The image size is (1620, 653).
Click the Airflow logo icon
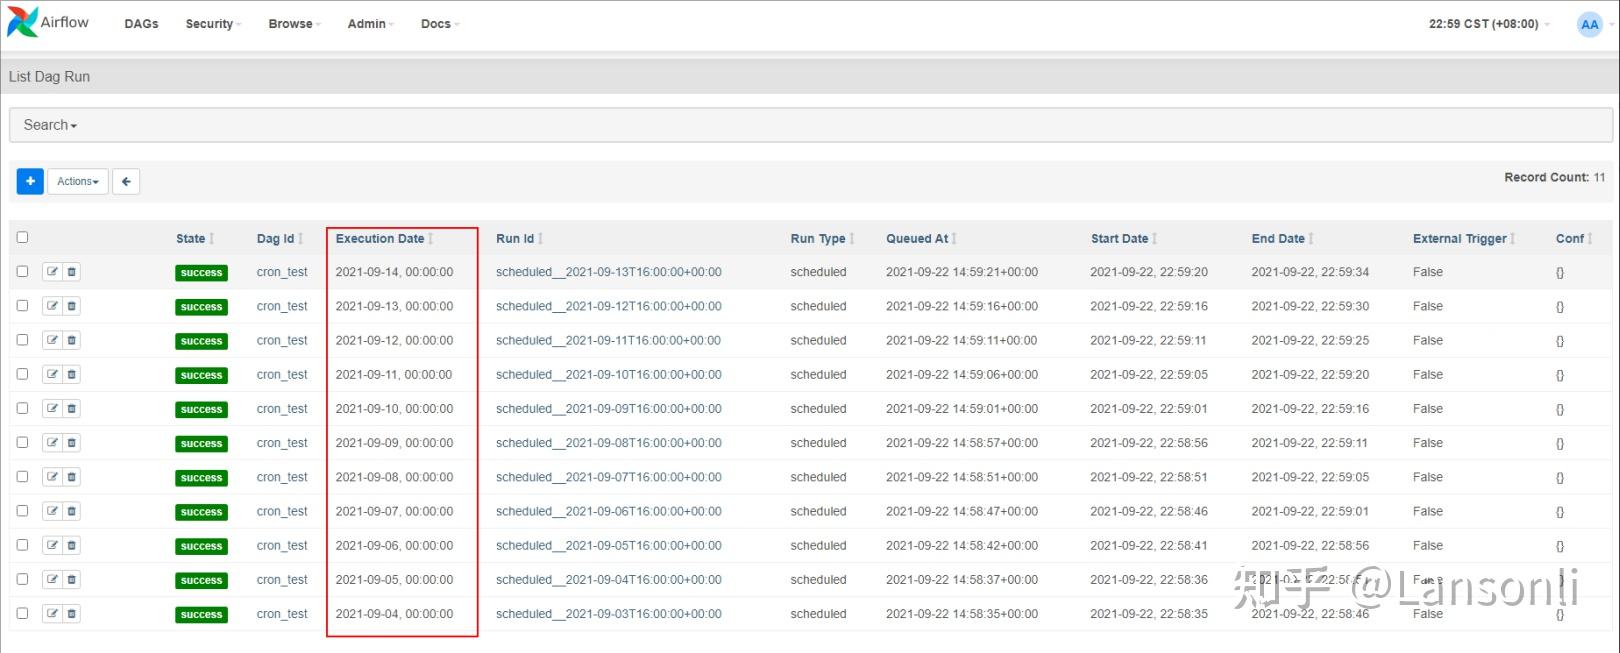(22, 22)
